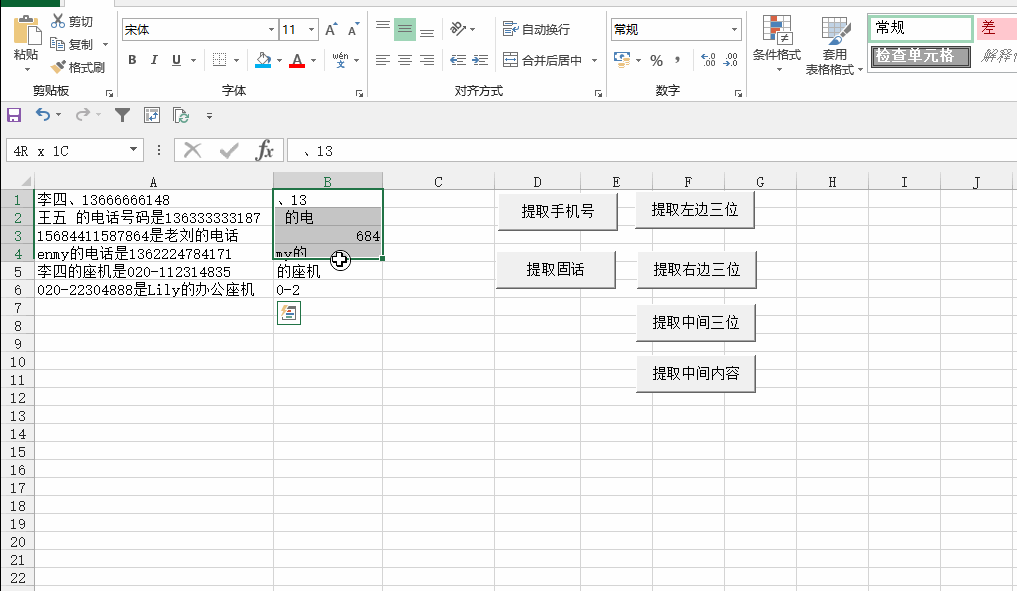
Task: Click accounting number format icon
Action: click(x=622, y=60)
